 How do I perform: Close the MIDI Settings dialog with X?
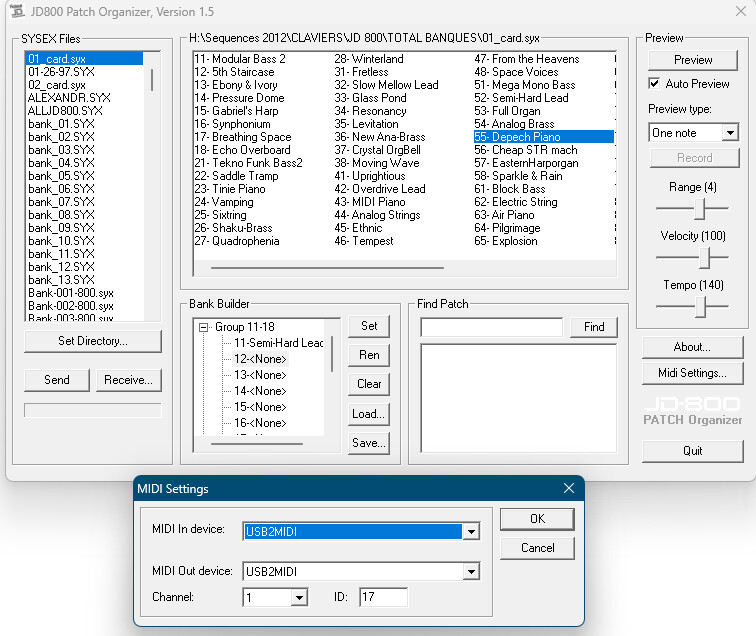click(x=569, y=488)
